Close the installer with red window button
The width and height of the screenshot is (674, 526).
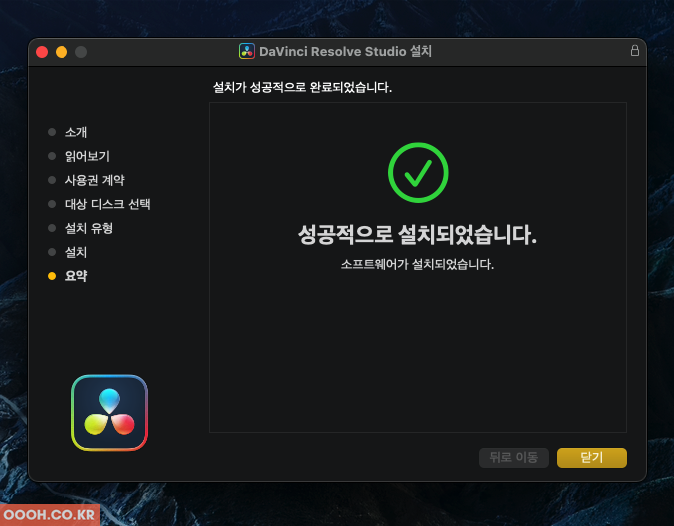42,52
